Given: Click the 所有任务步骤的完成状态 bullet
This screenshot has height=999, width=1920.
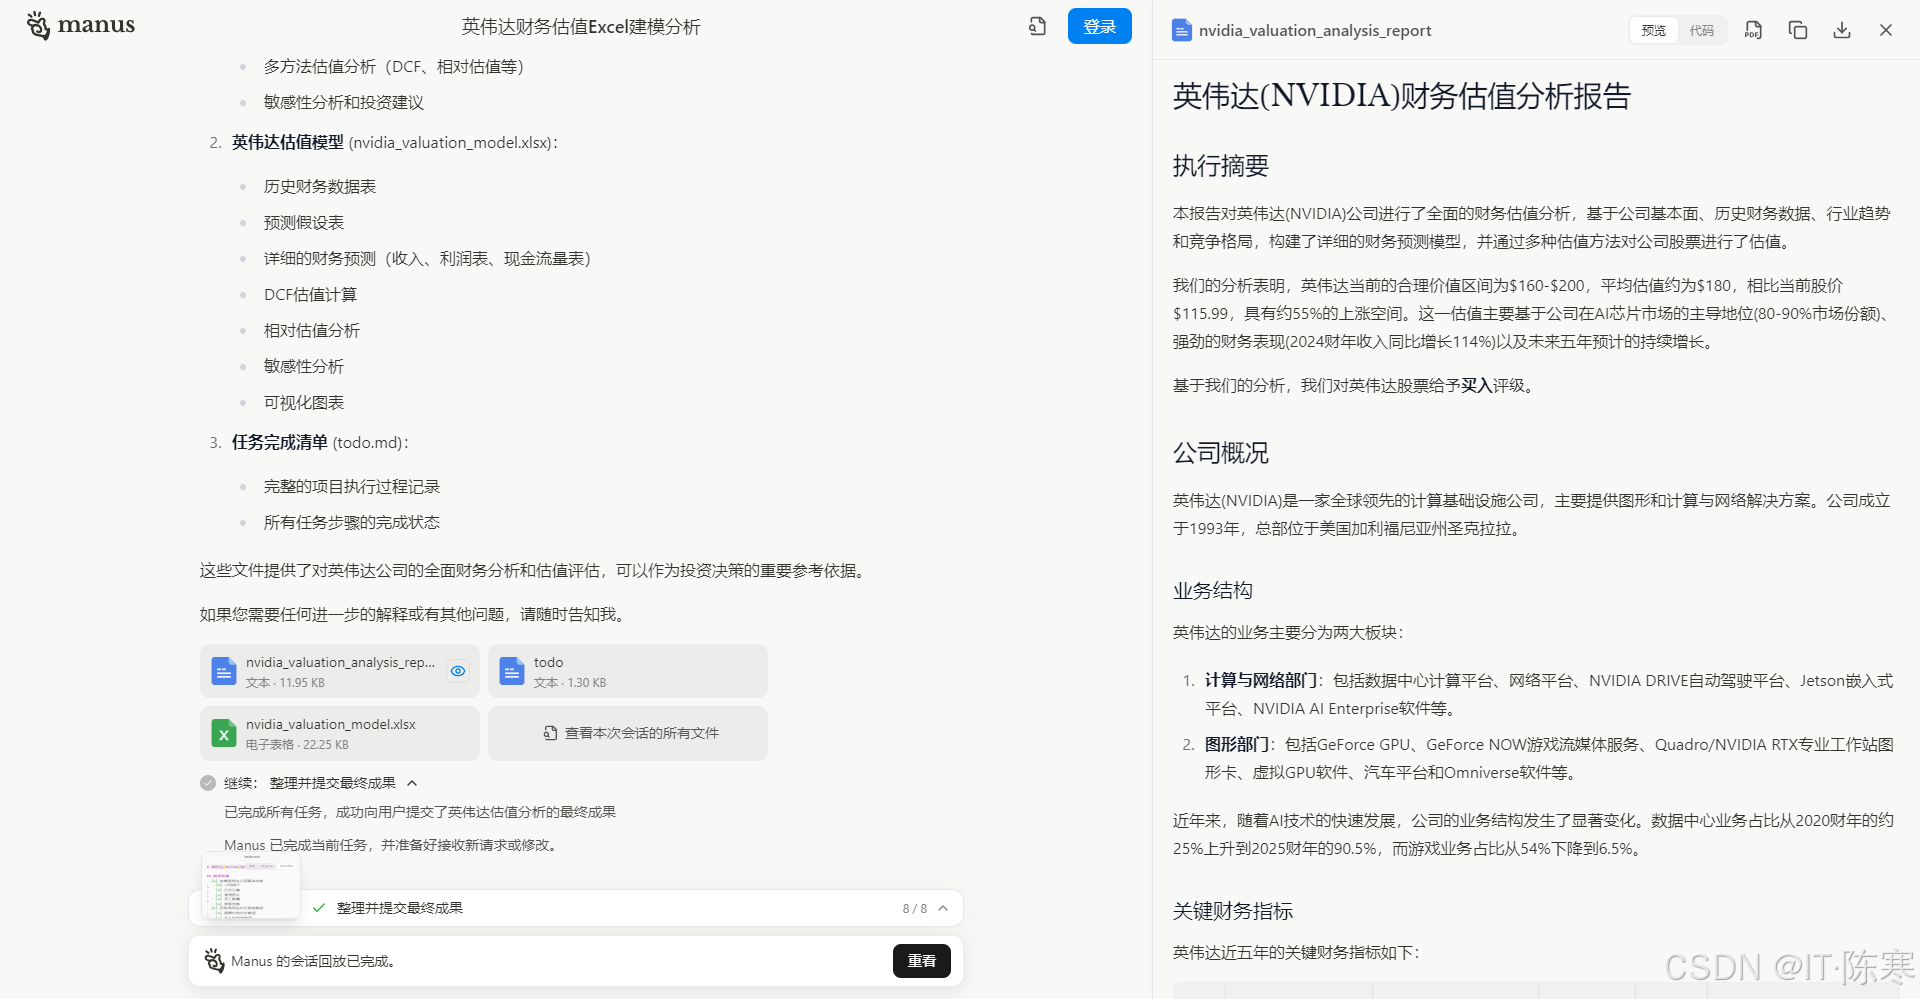Looking at the screenshot, I should tap(352, 523).
